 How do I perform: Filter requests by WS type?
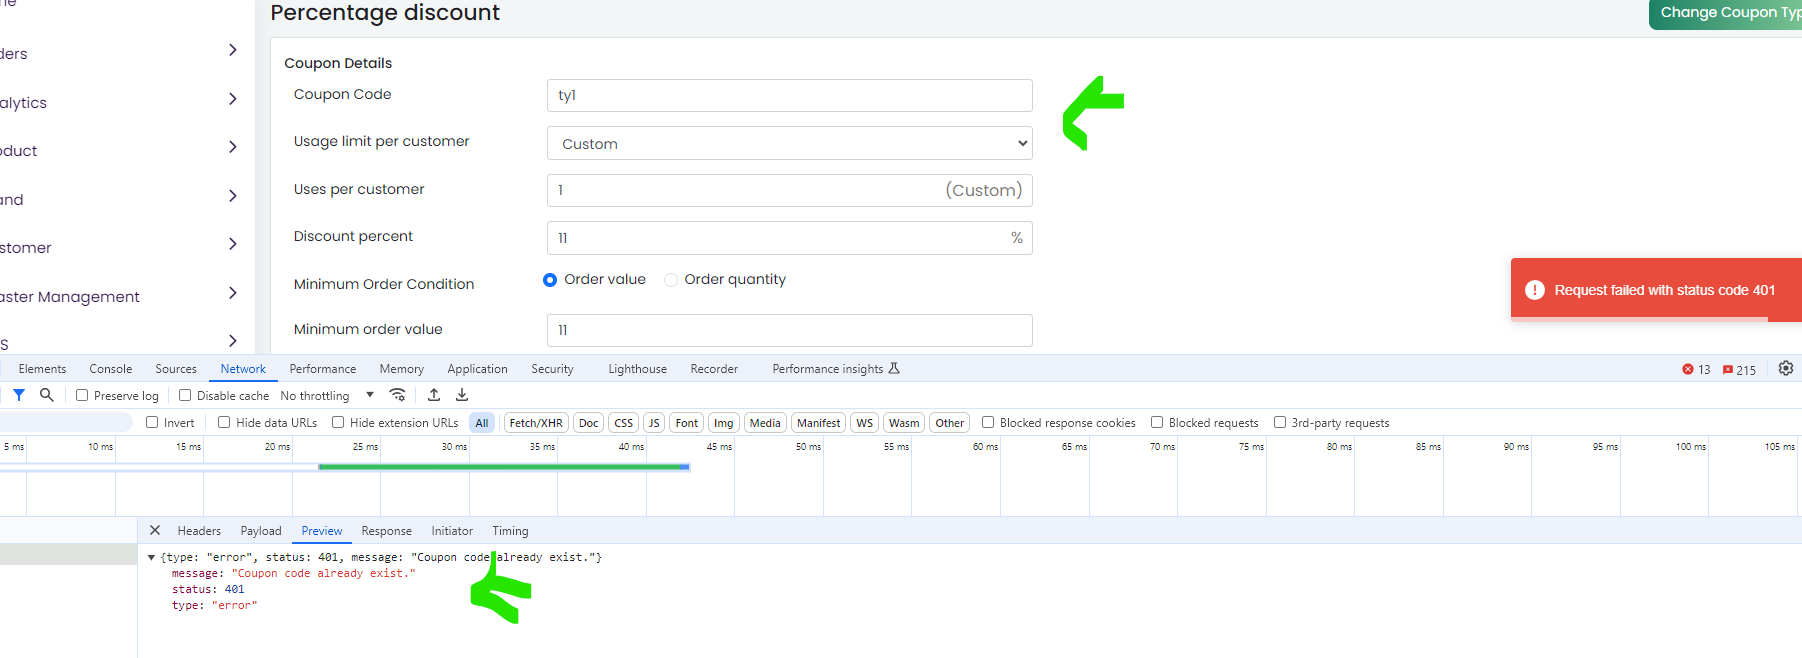click(865, 423)
